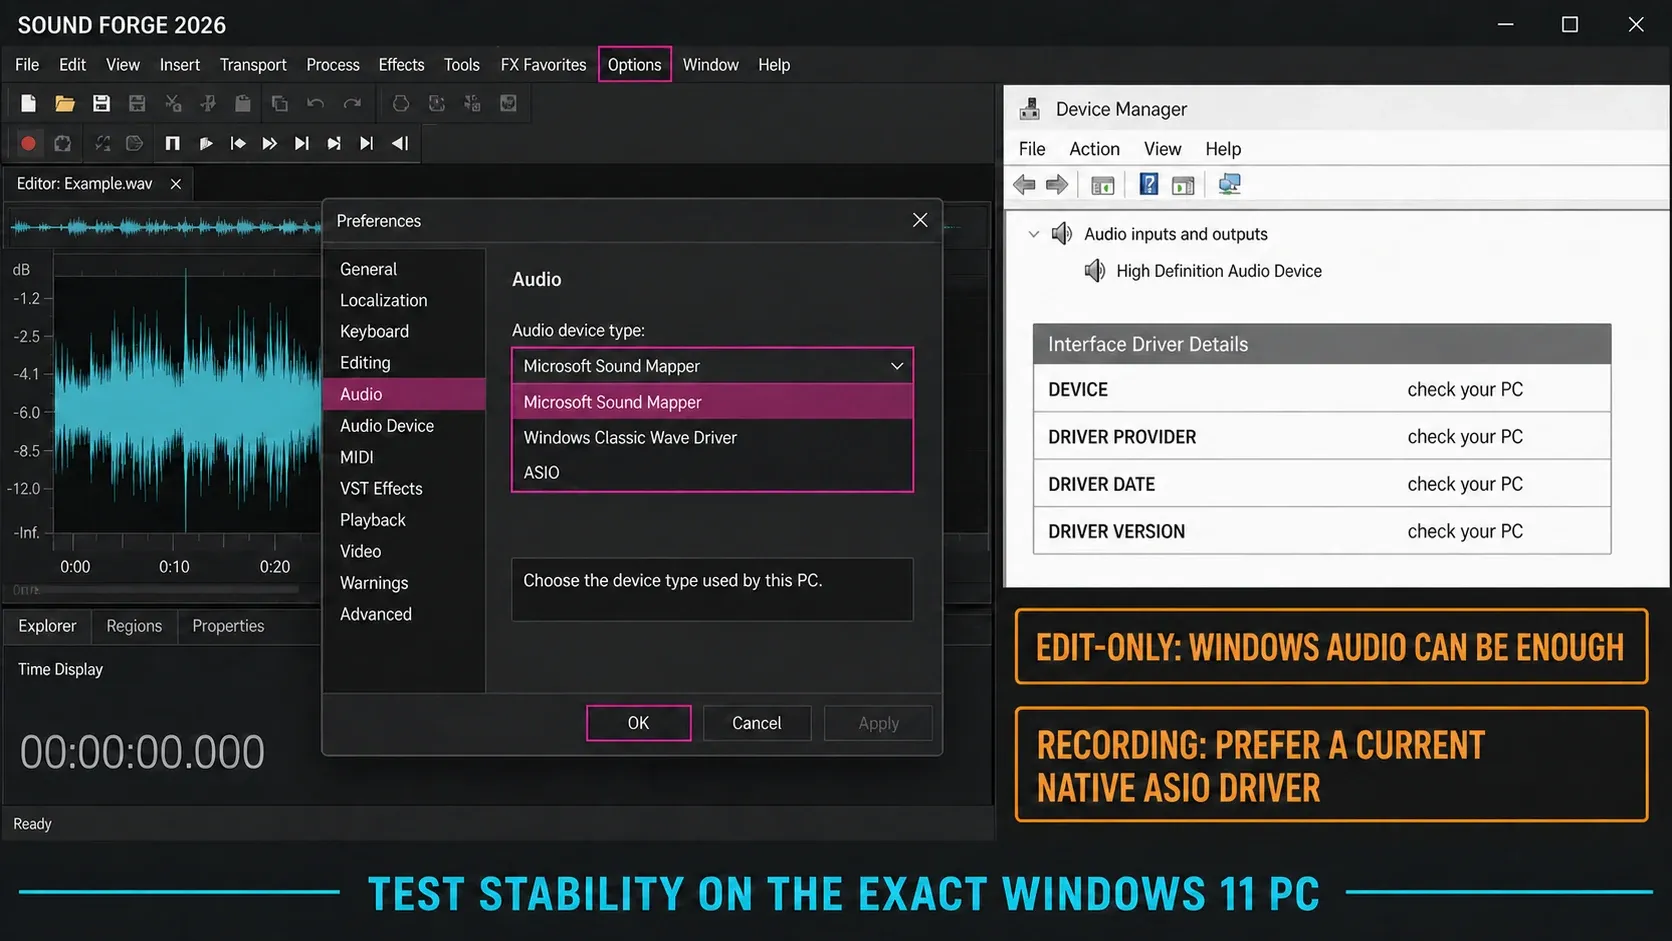Redo the action with the right-curving arrow

352,103
